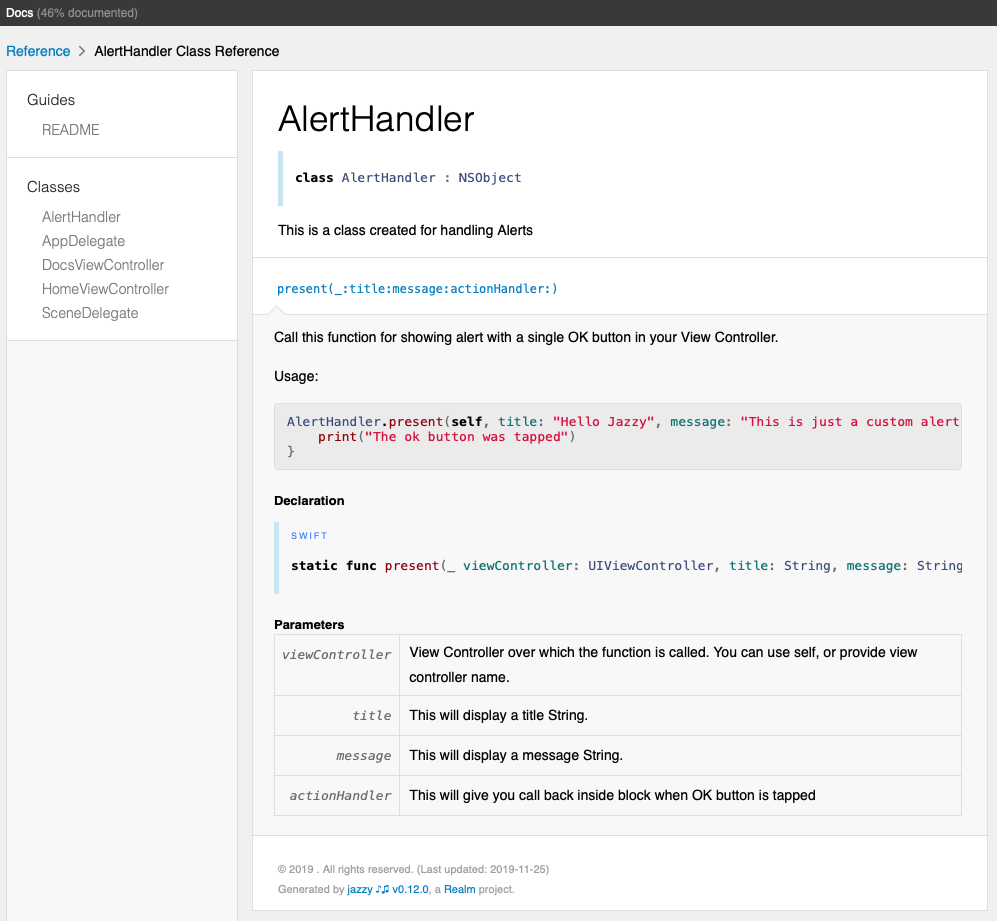The height and width of the screenshot is (921, 997).
Task: Click the Docs header title
Action: click(x=20, y=13)
